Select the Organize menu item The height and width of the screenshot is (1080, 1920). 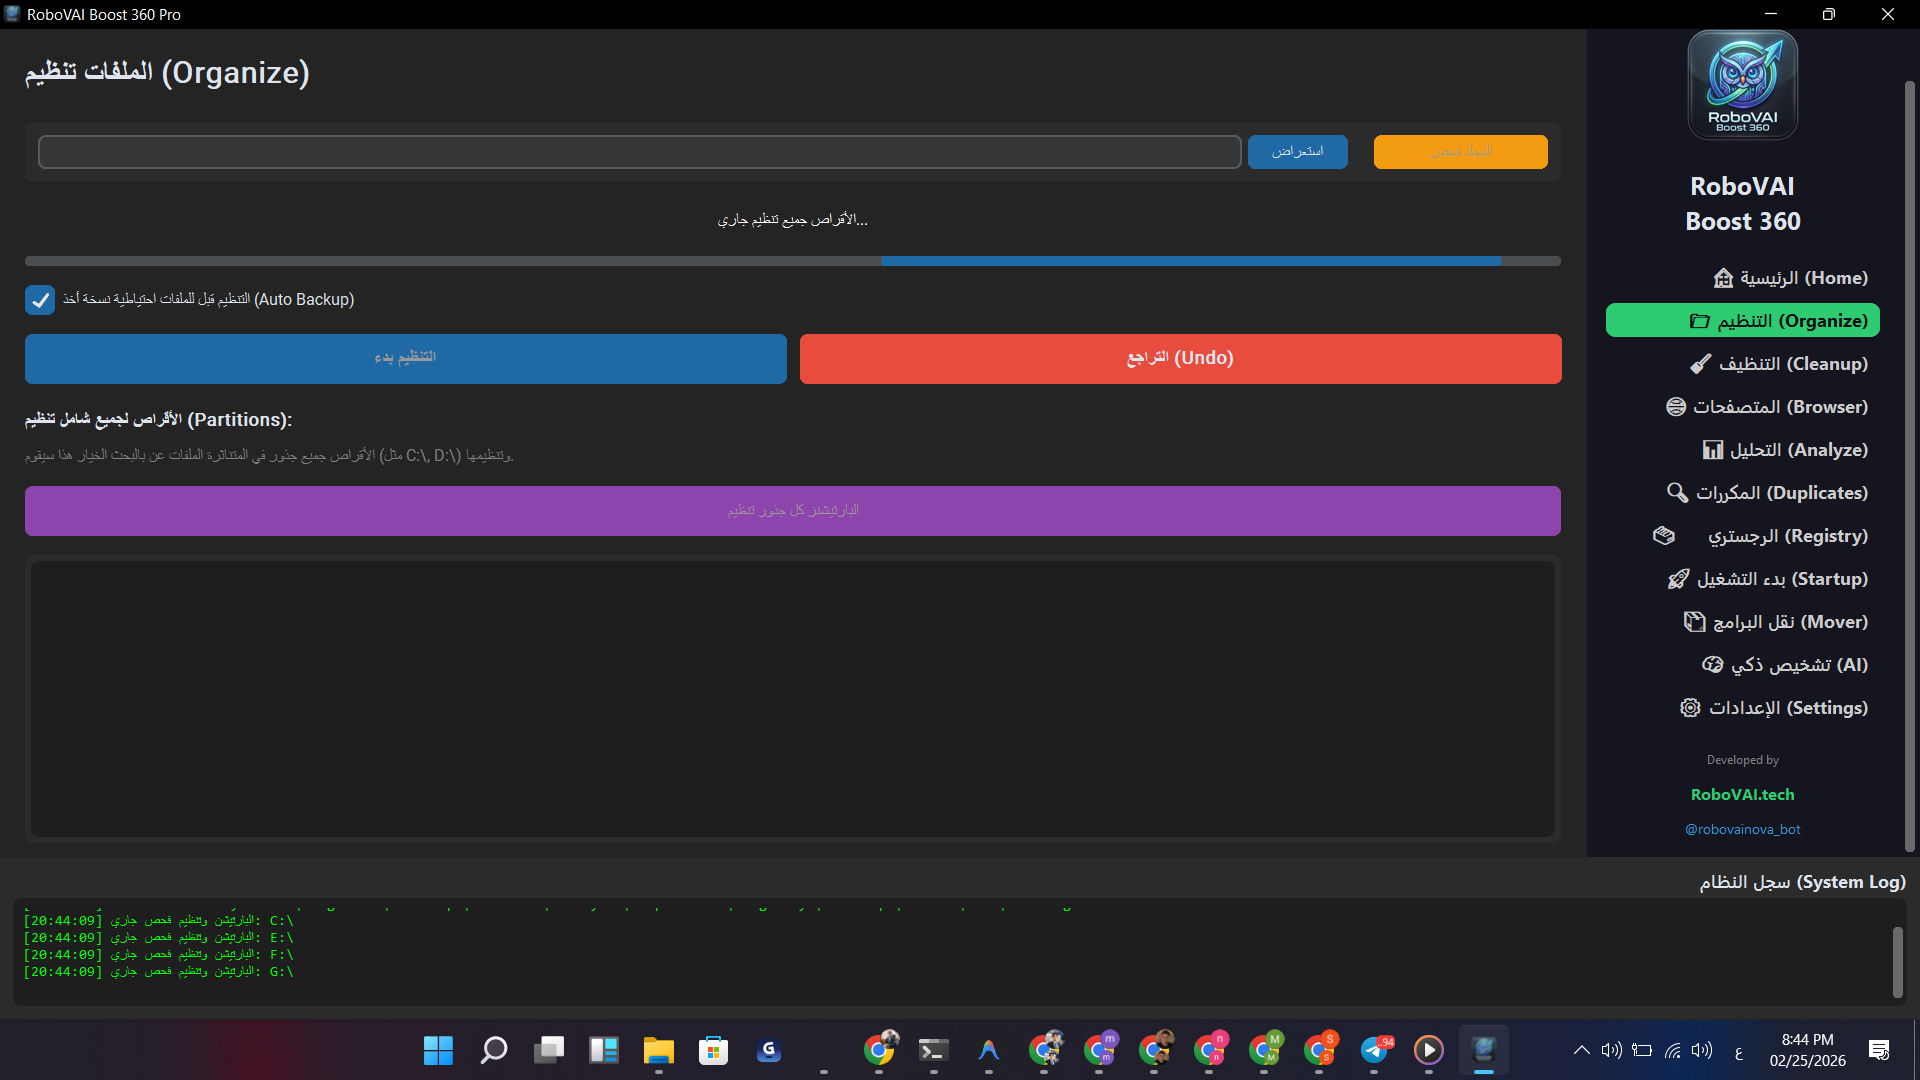1742,321
